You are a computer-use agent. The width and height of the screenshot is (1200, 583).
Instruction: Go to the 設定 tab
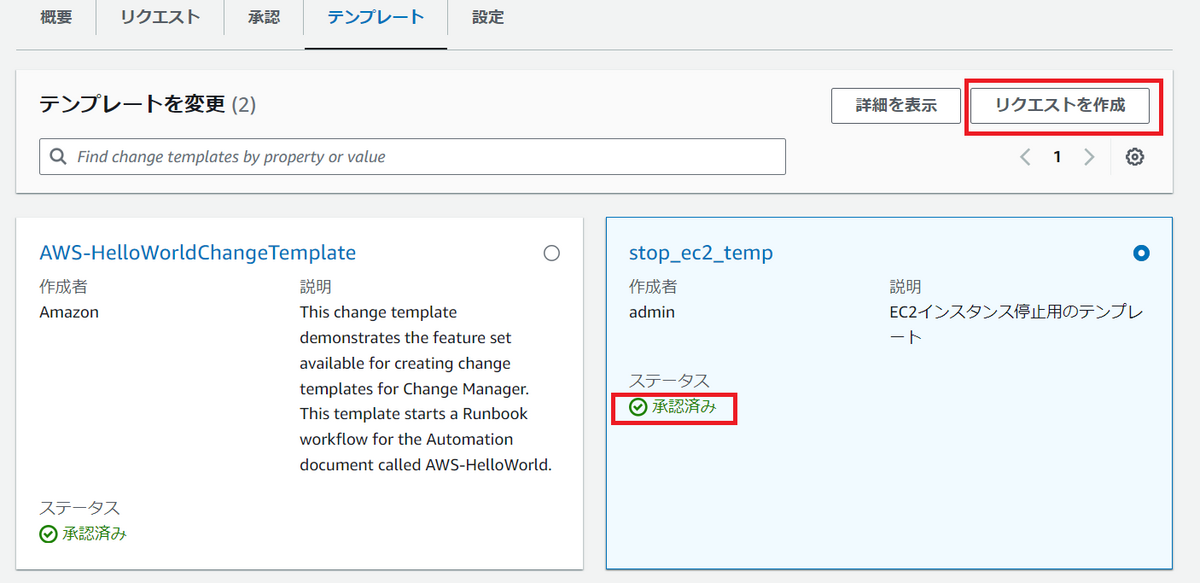click(488, 17)
